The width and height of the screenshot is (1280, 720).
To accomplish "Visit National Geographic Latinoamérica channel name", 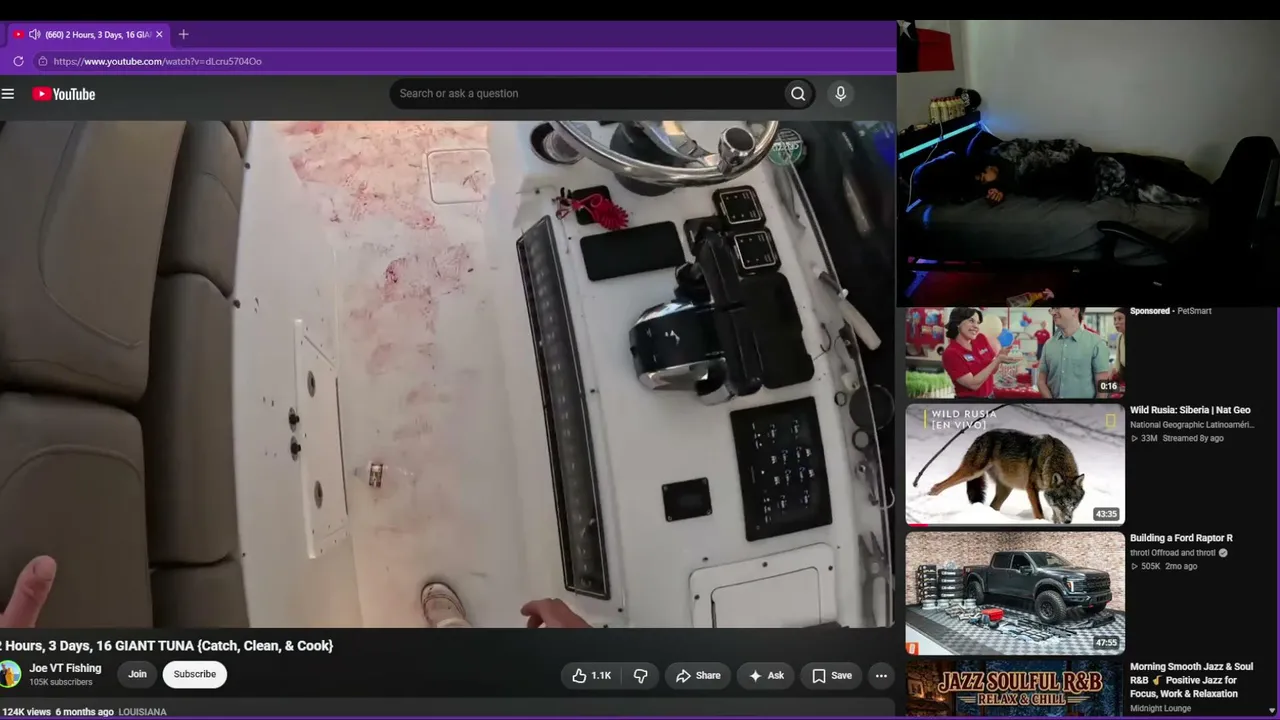I will tap(1190, 425).
